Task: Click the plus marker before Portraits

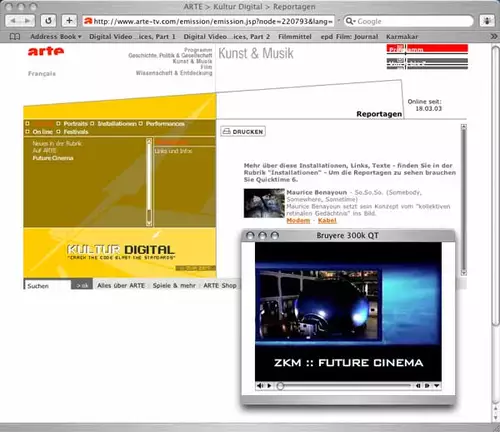Action: [x=58, y=124]
